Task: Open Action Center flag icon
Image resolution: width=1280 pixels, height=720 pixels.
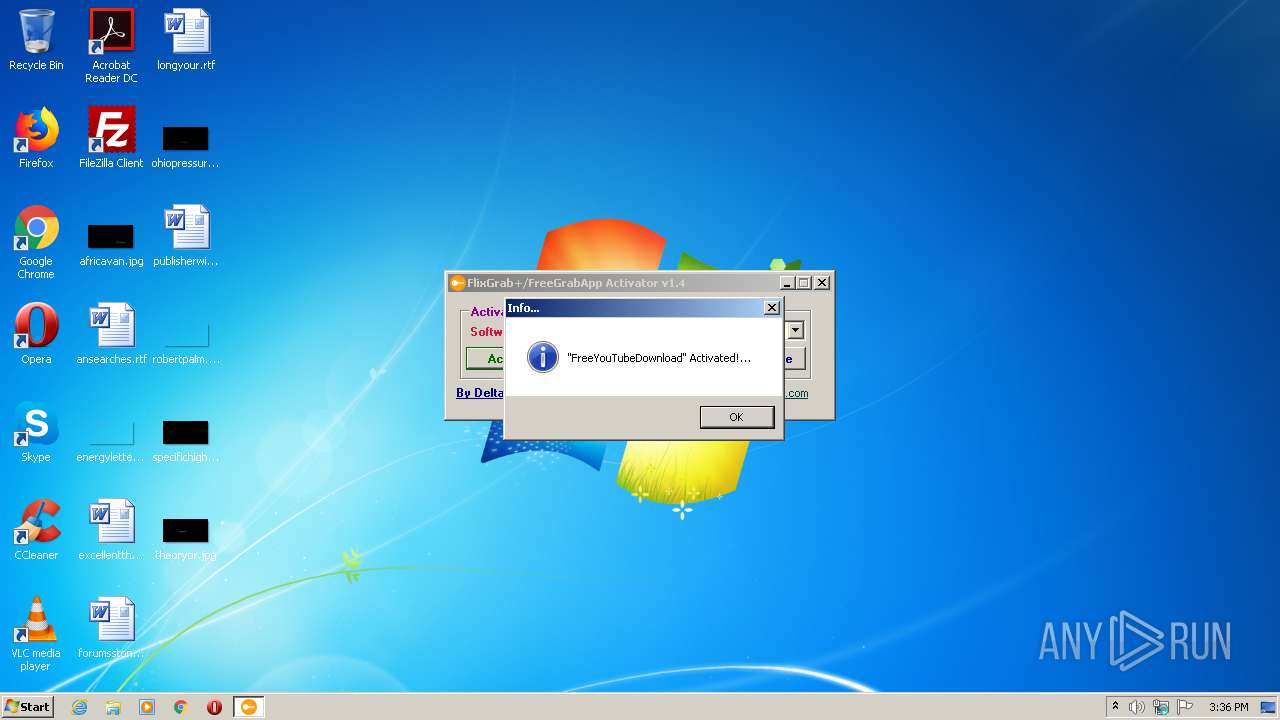Action: point(1185,707)
